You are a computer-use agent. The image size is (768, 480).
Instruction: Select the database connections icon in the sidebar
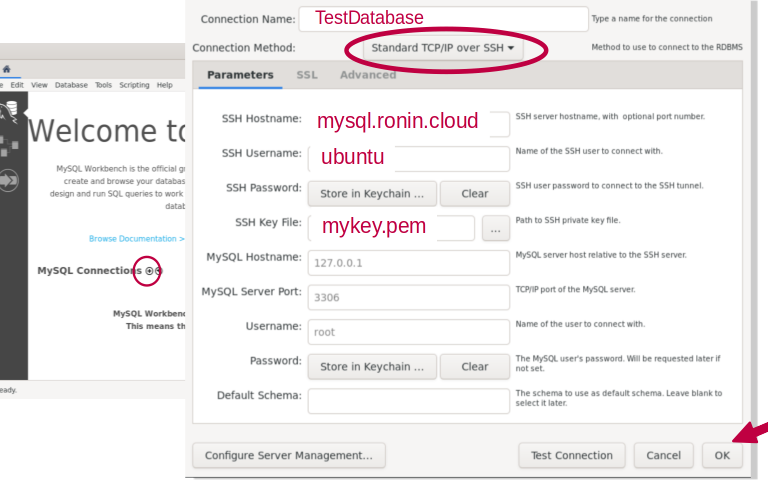[9, 111]
